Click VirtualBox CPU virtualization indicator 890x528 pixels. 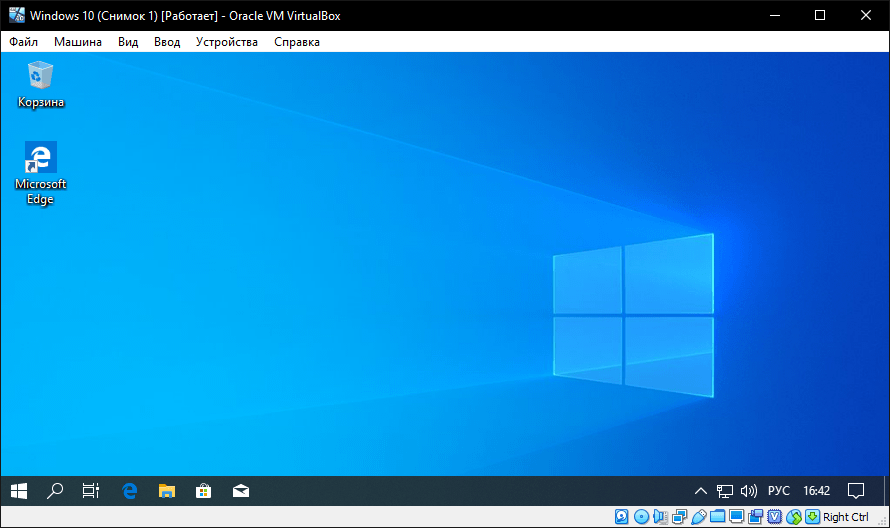tap(775, 517)
